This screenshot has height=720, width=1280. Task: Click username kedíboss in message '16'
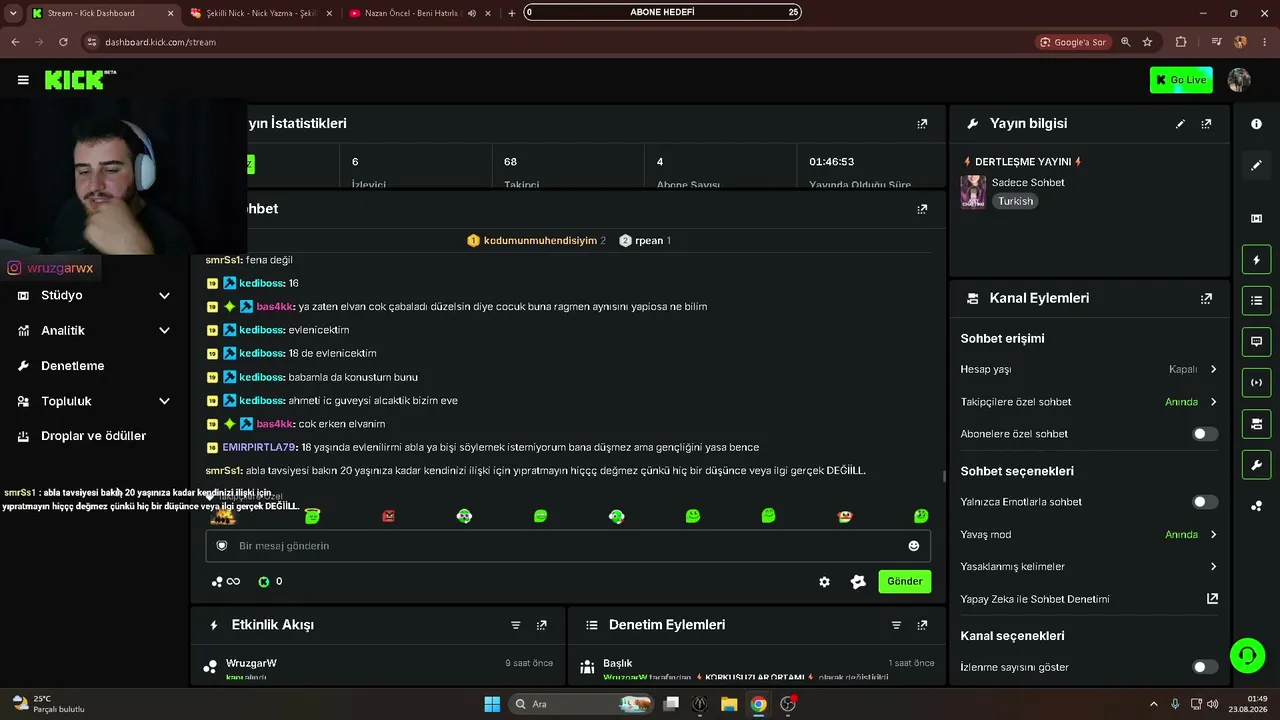pyautogui.click(x=261, y=284)
